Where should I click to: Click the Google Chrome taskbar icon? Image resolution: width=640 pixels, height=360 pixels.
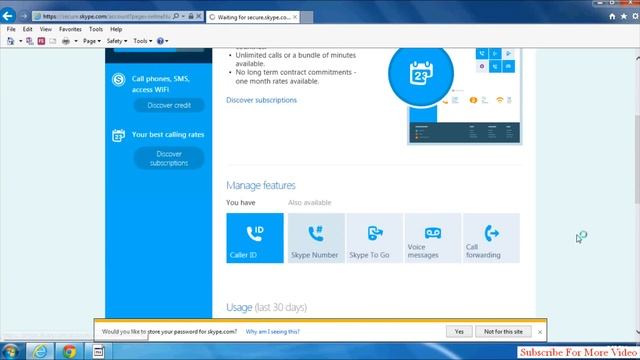point(69,351)
